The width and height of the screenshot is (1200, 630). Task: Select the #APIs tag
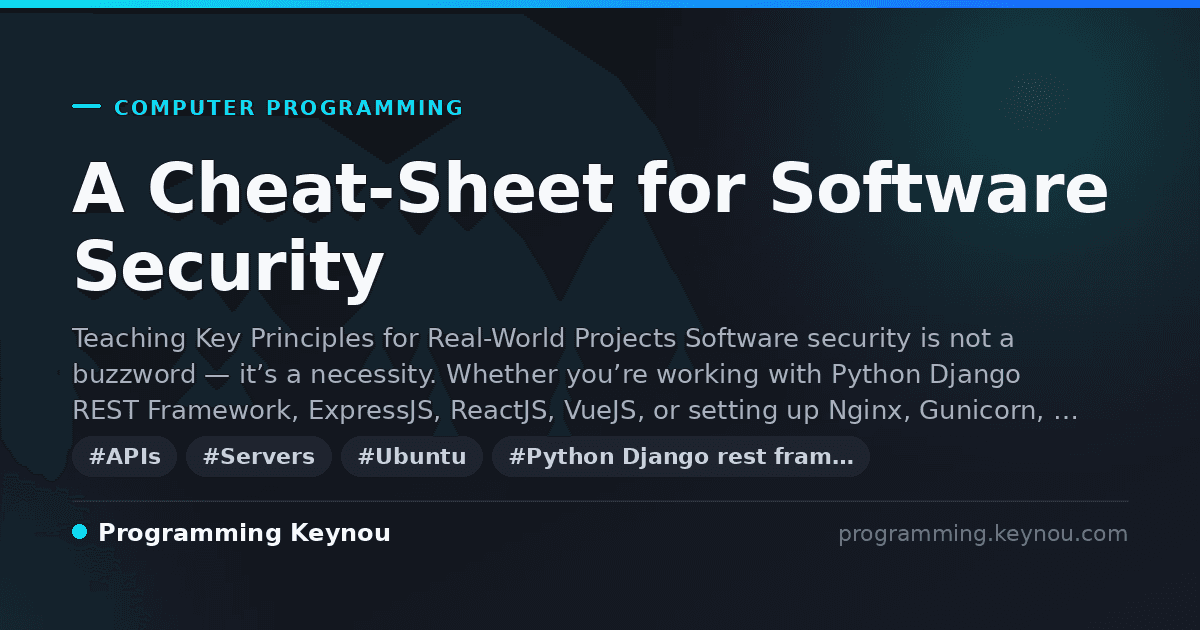pyautogui.click(x=125, y=457)
